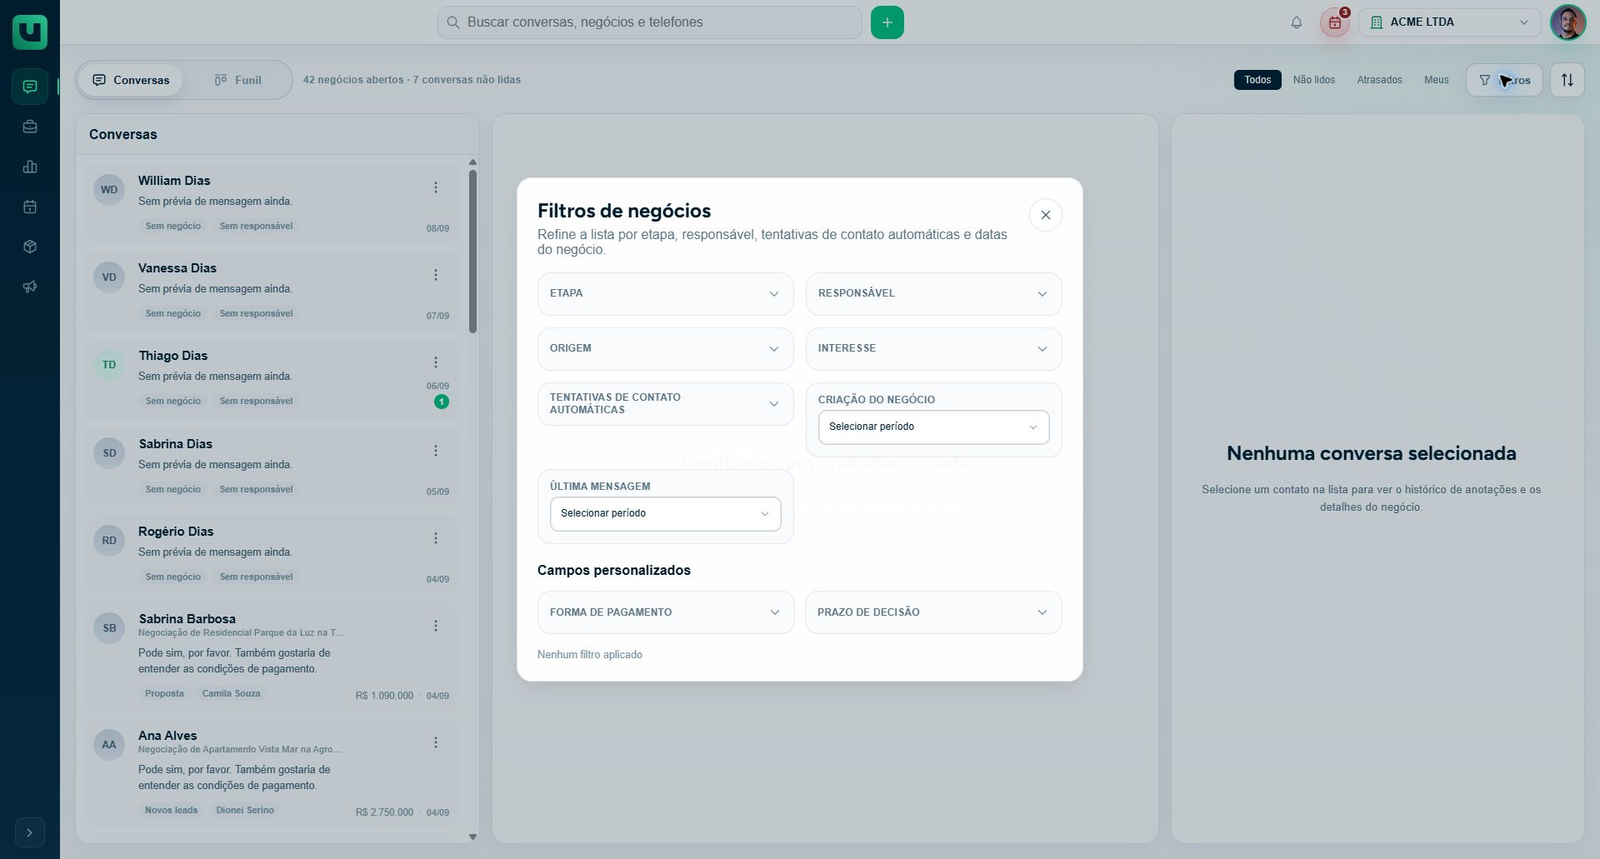1600x859 pixels.
Task: Open options menu for William Dias
Action: pyautogui.click(x=436, y=188)
